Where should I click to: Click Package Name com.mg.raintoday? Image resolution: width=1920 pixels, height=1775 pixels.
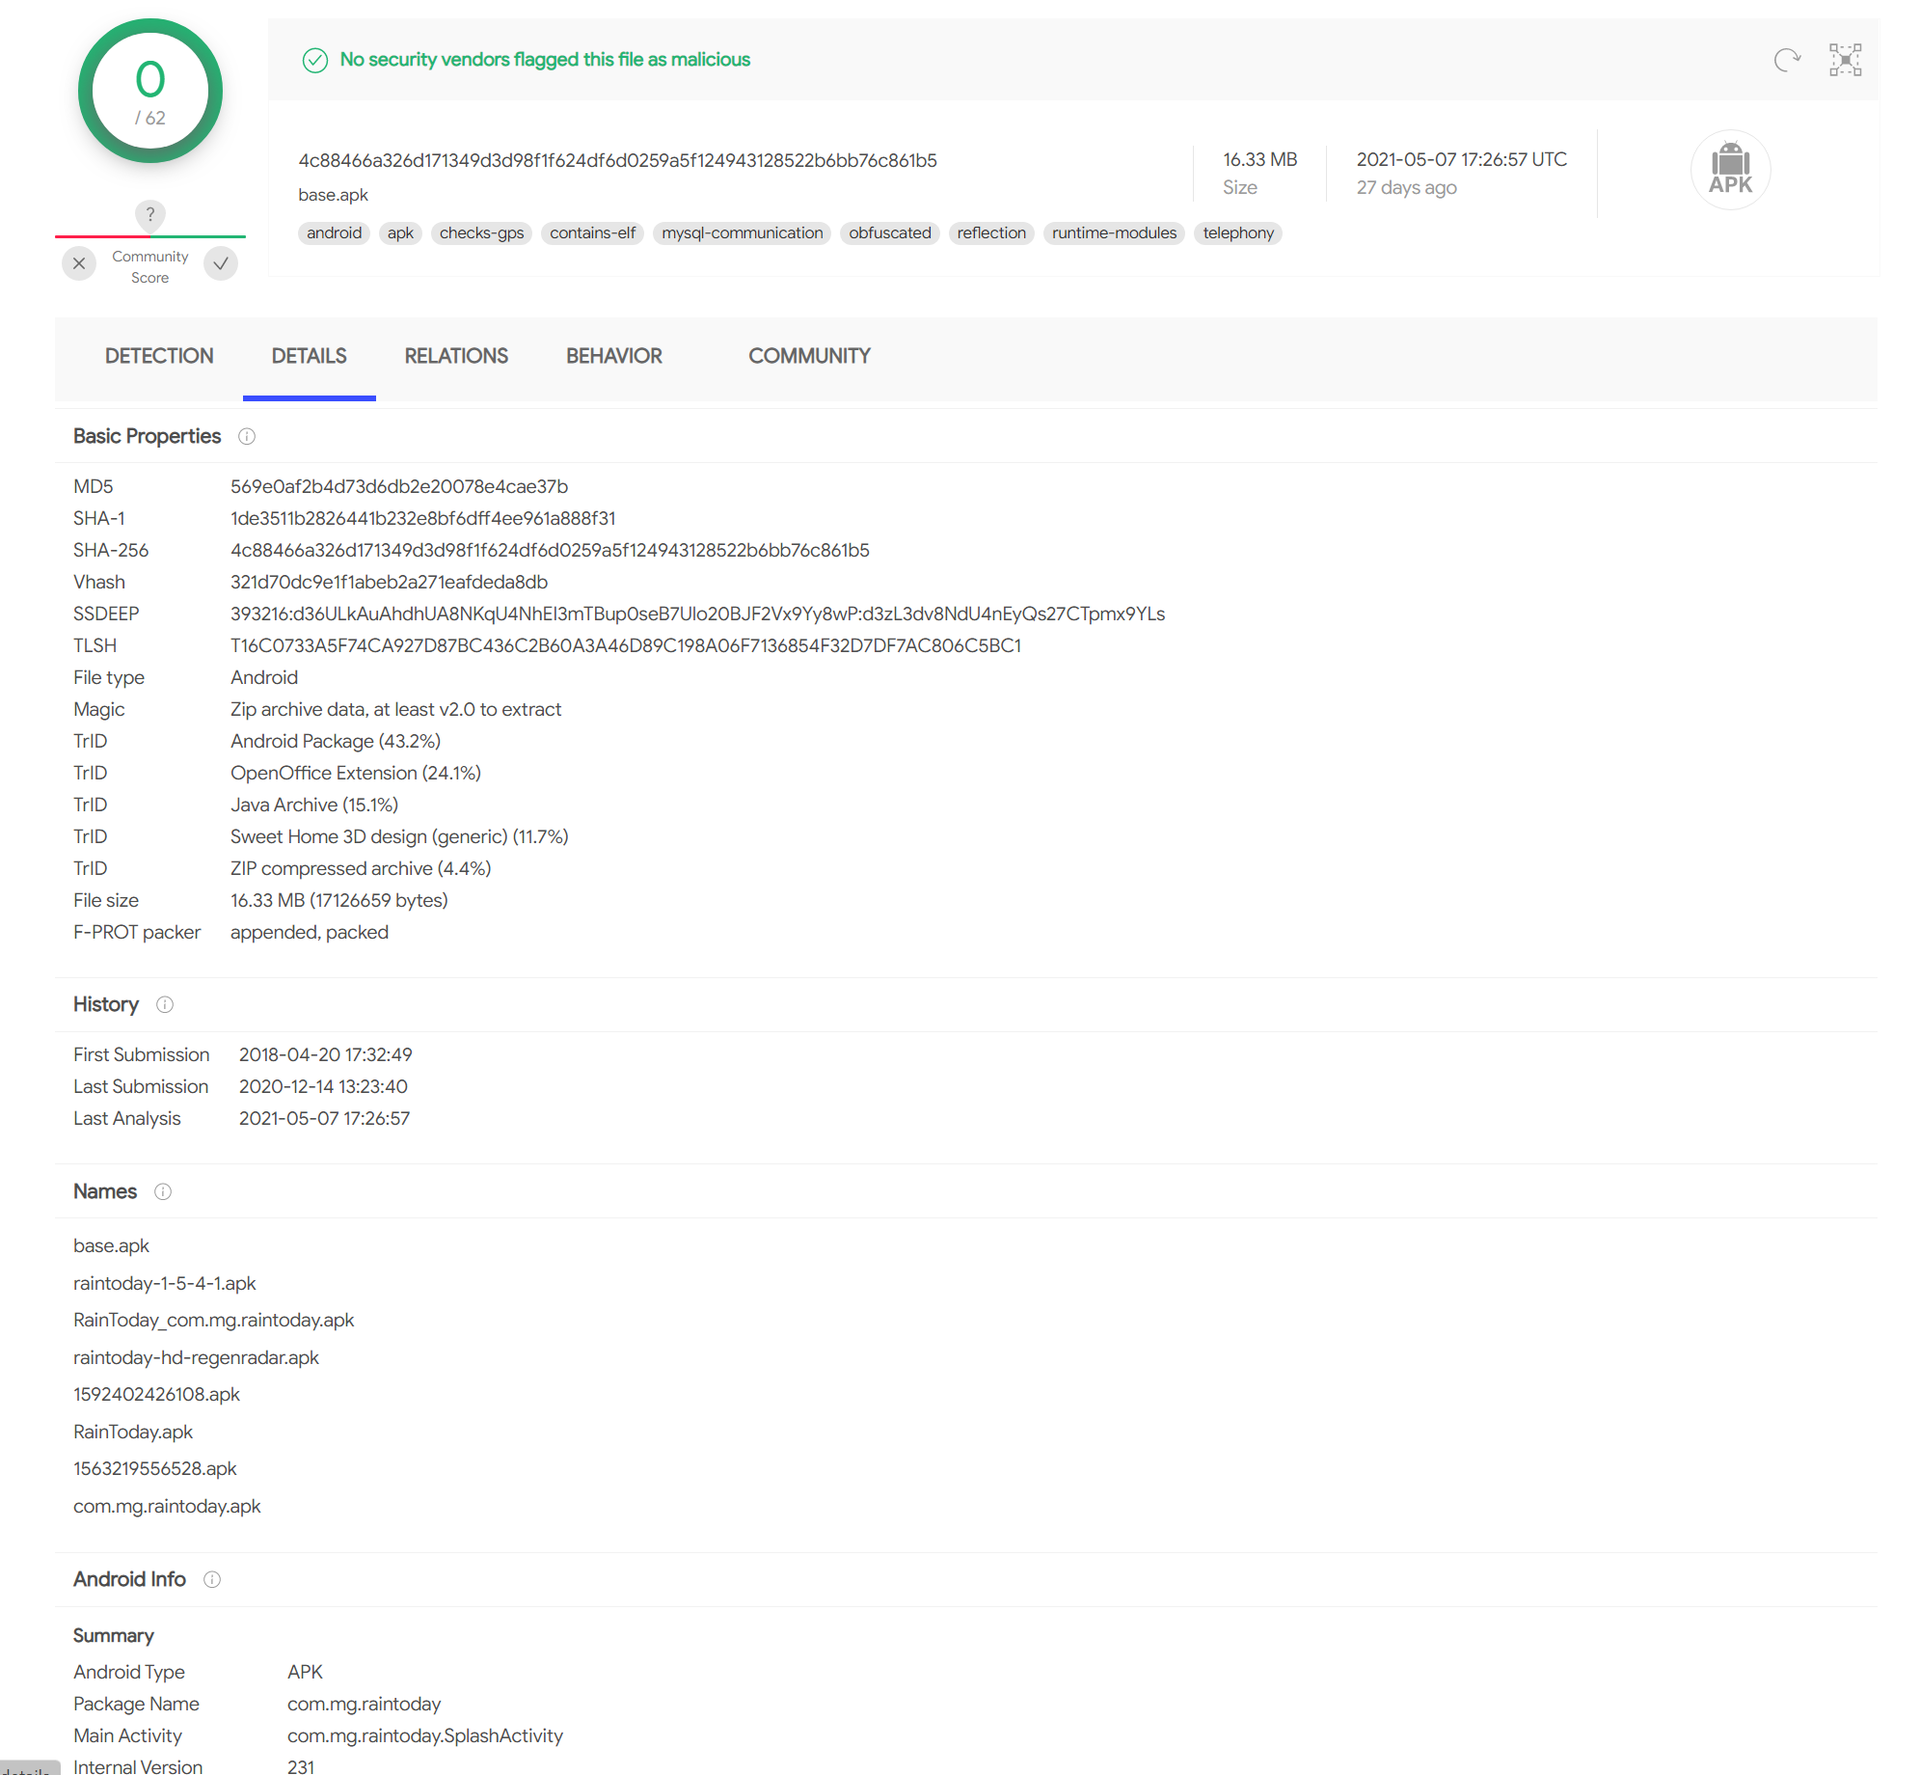pos(364,1704)
